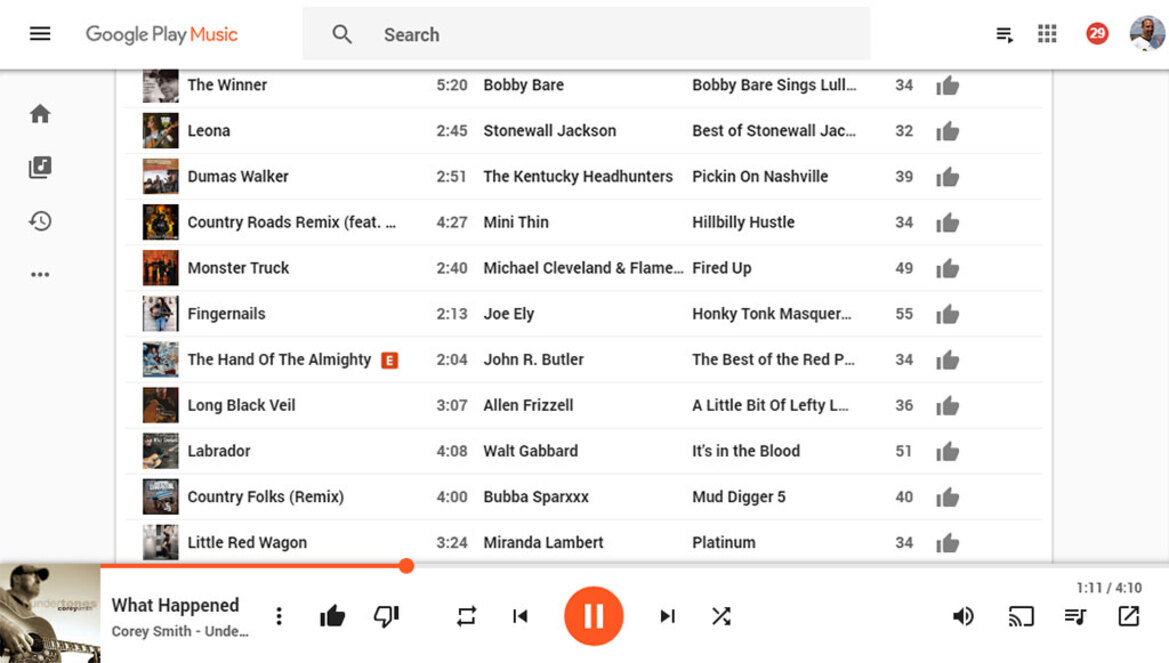Screen dimensions: 1169x663
Task: Open mini player pop-out icon
Action: click(x=1128, y=616)
